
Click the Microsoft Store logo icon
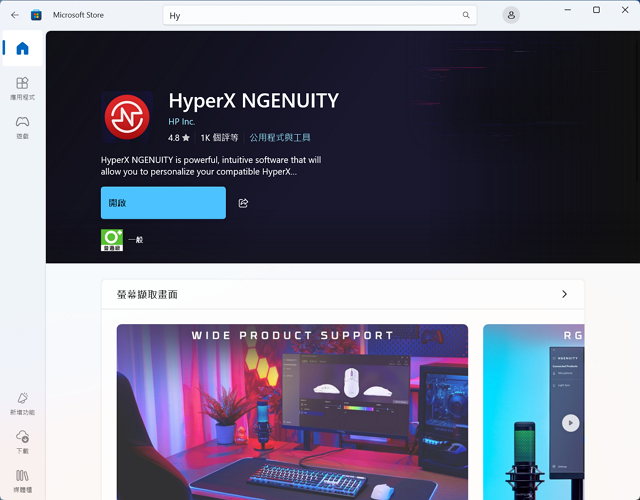(x=36, y=15)
